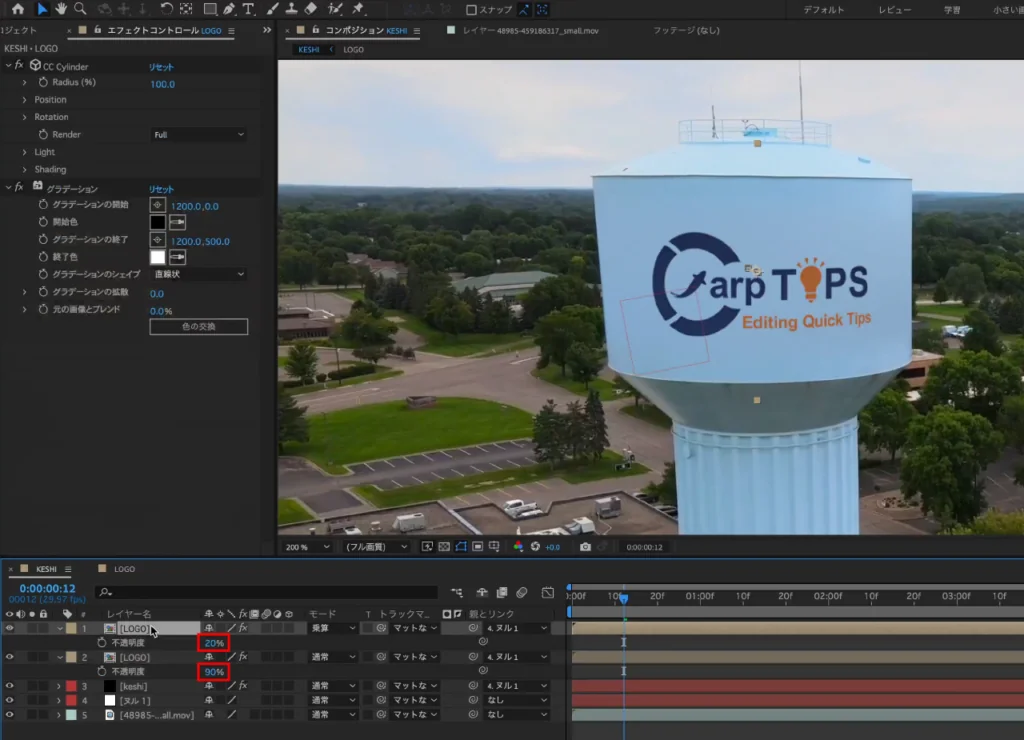
Task: Click the Home icon in the toolbar
Action: (x=18, y=9)
